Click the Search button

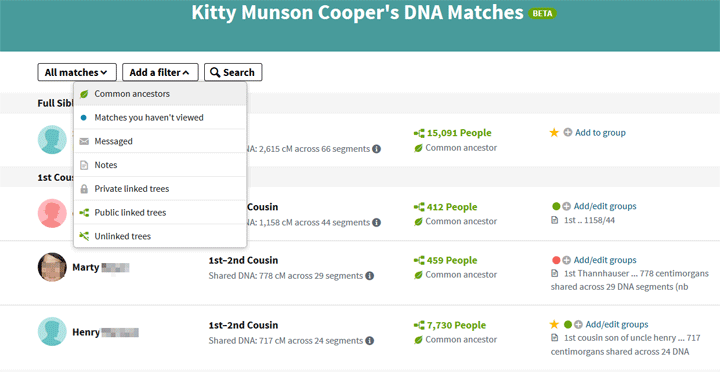coord(233,73)
